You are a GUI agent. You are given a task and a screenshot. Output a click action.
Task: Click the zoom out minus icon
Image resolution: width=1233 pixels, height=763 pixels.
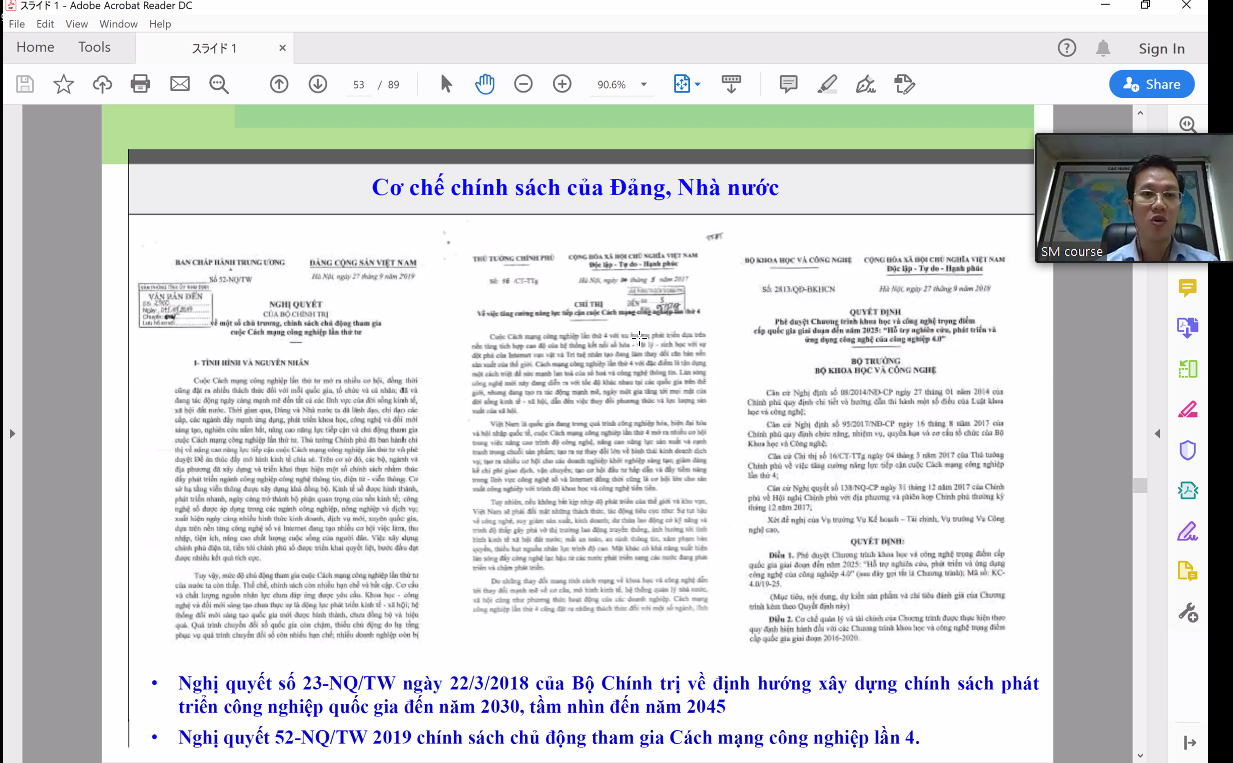point(523,84)
